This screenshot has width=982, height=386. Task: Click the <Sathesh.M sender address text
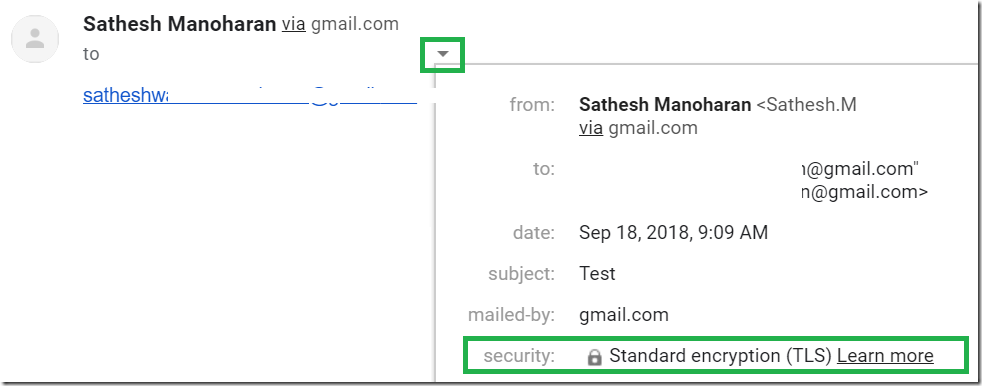pos(807,105)
